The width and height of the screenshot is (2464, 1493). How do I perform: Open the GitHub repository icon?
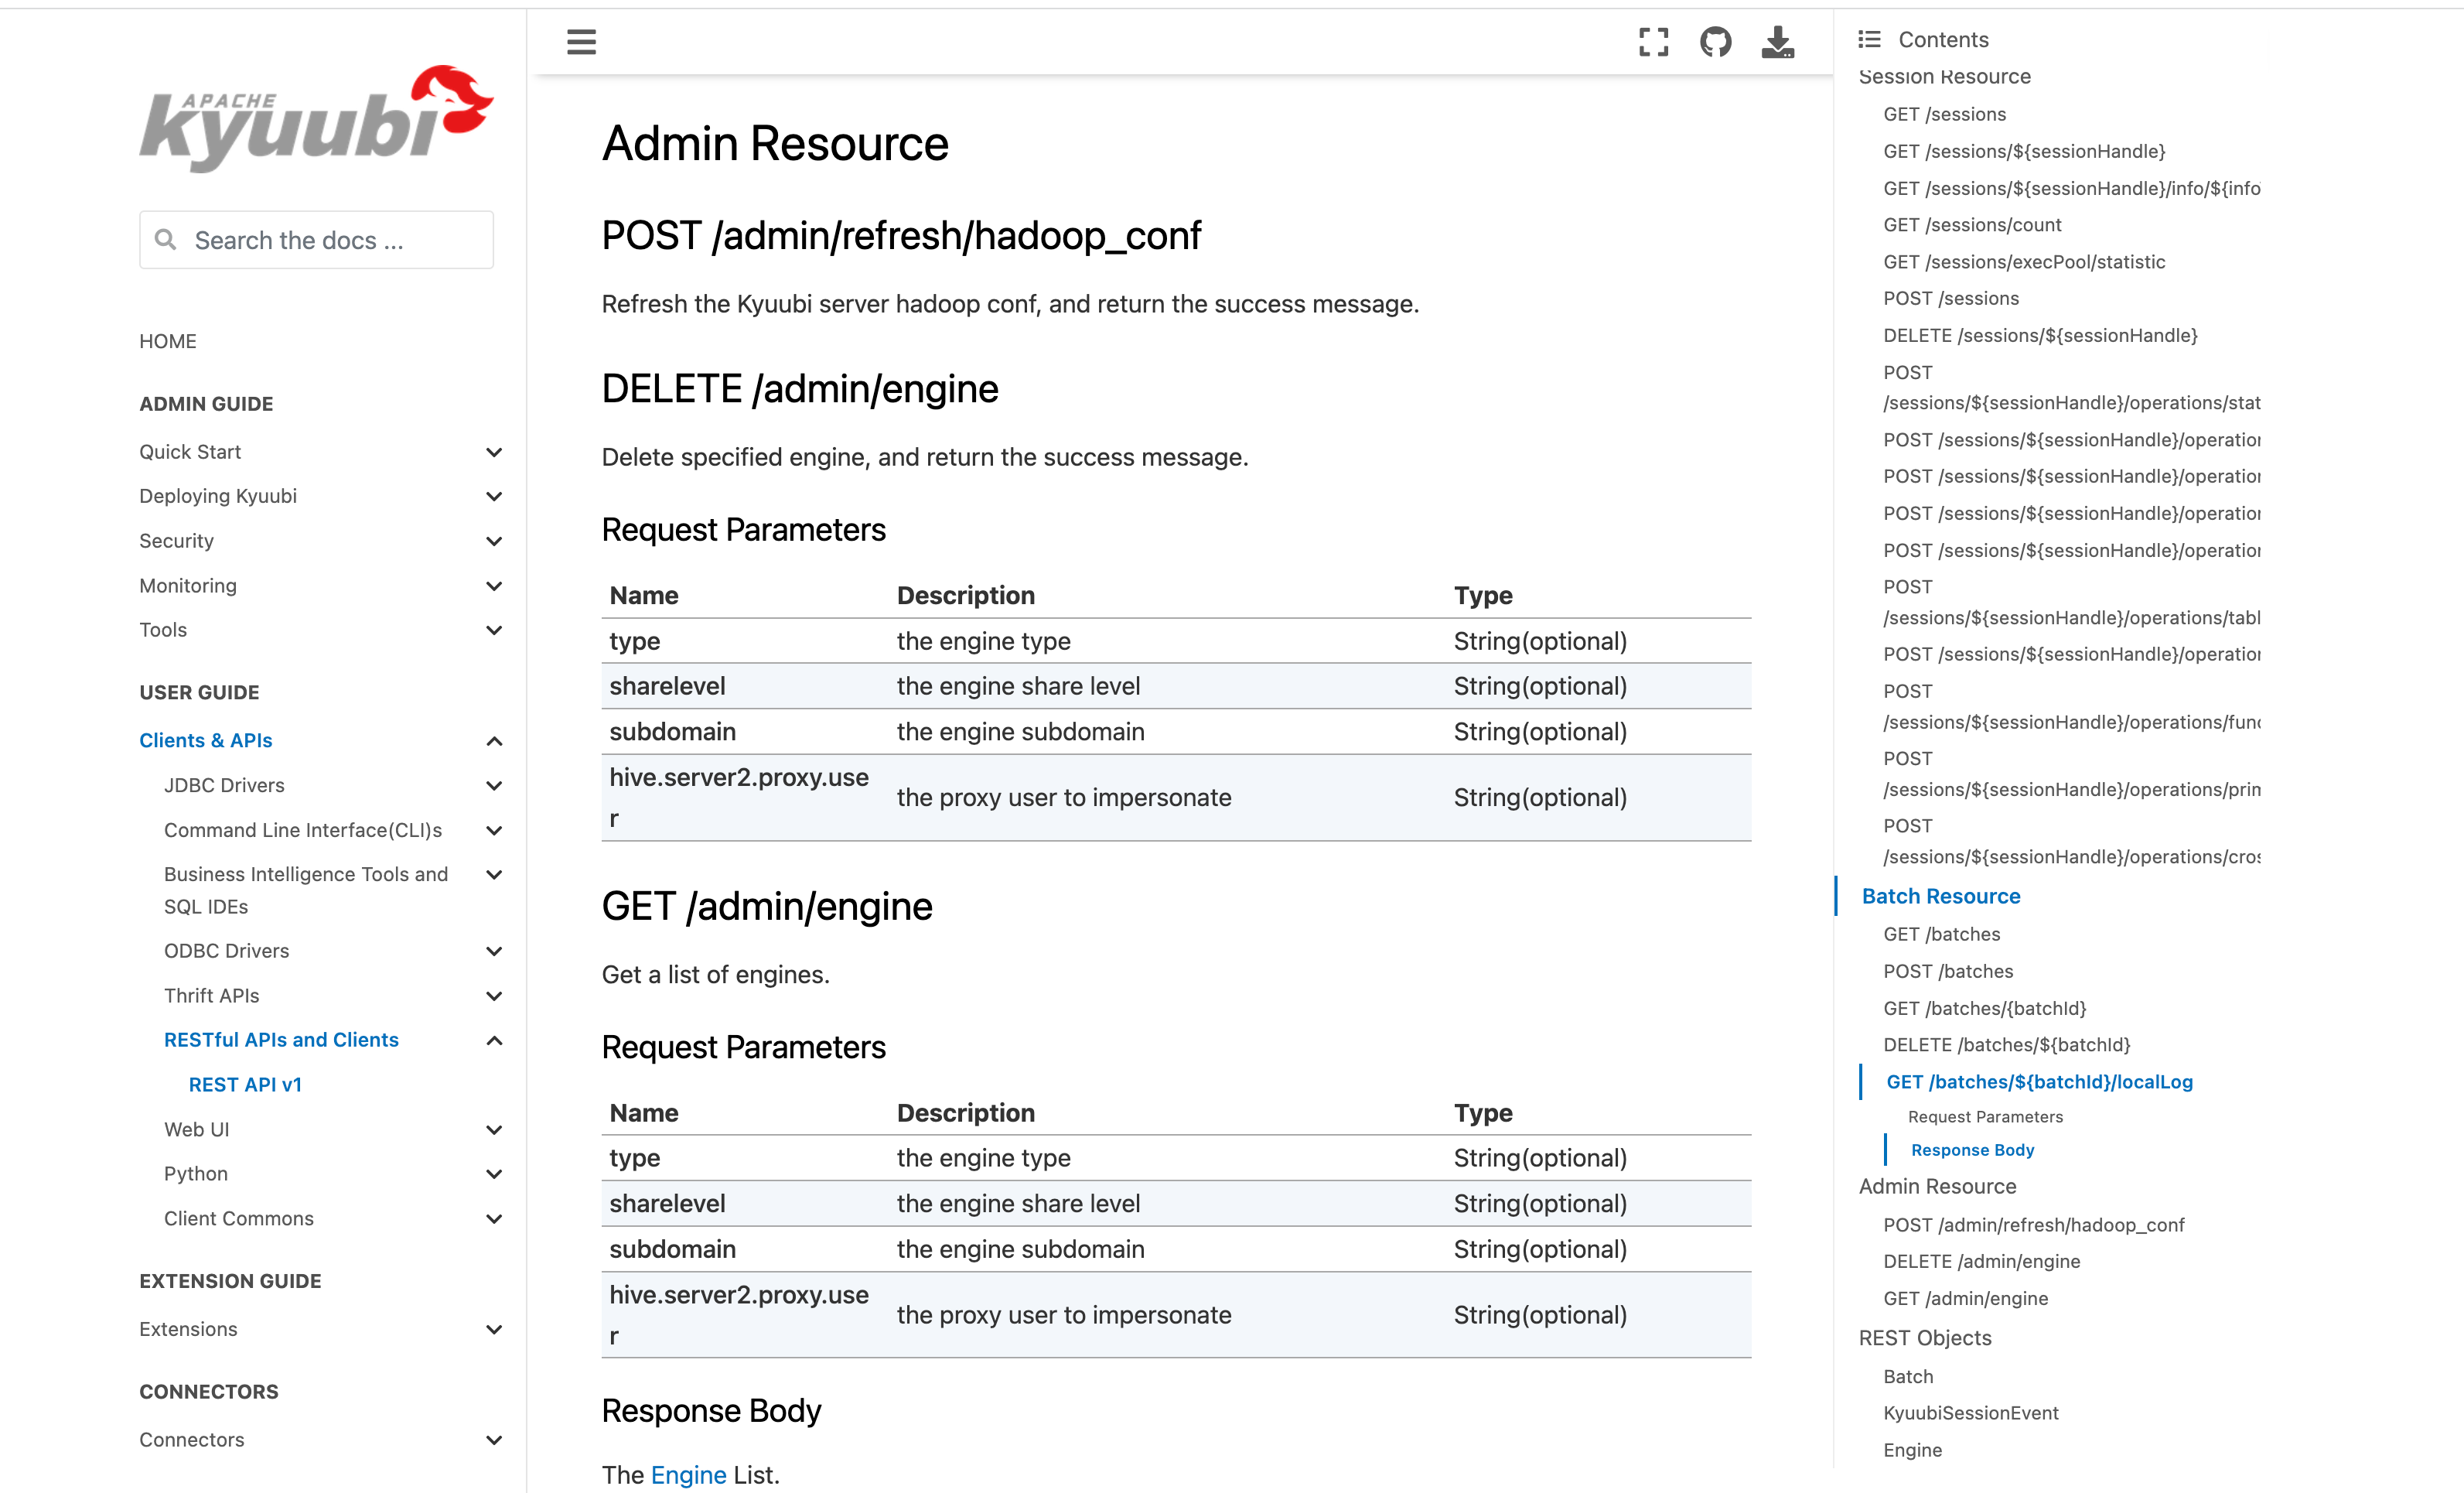click(1715, 42)
